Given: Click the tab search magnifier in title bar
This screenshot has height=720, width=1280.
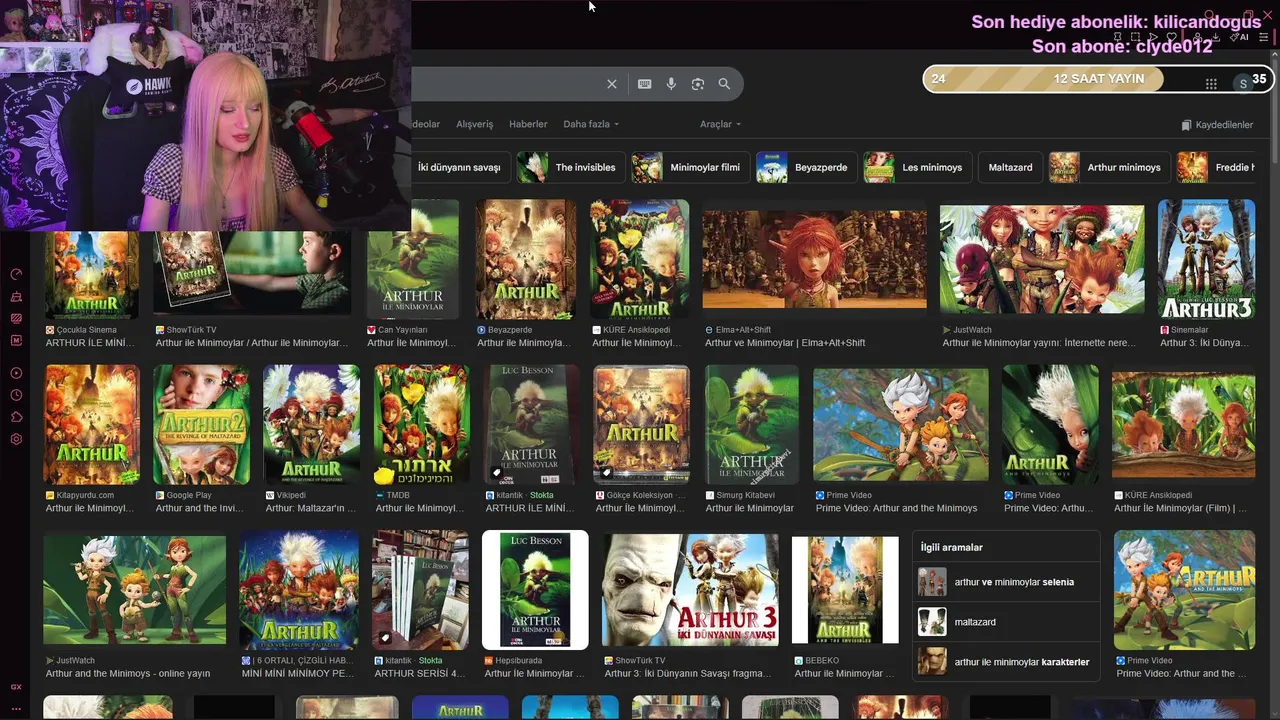Looking at the screenshot, I should pos(1210,16).
